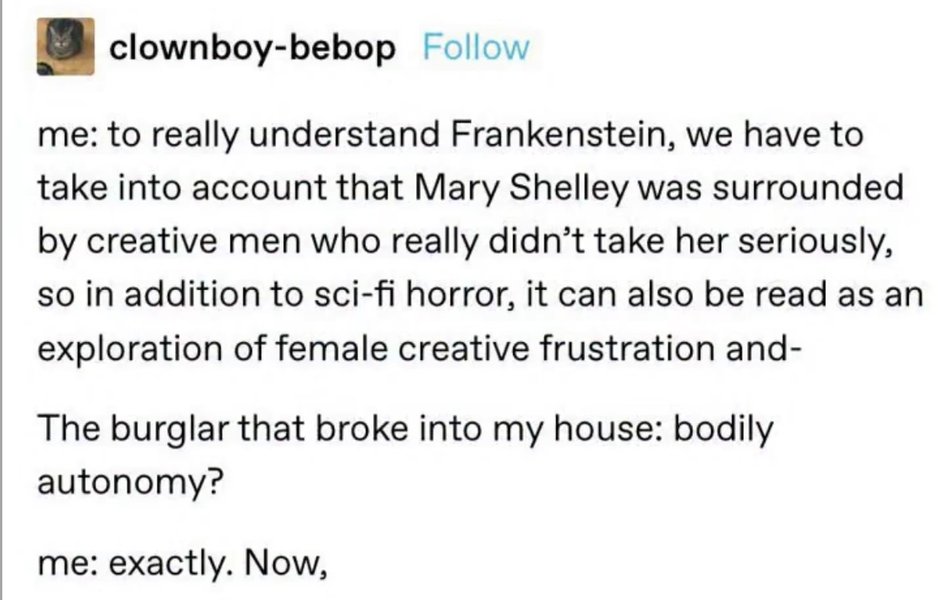This screenshot has width=938, height=600.
Task: Follow the clownboy-bebop blog
Action: (x=476, y=47)
